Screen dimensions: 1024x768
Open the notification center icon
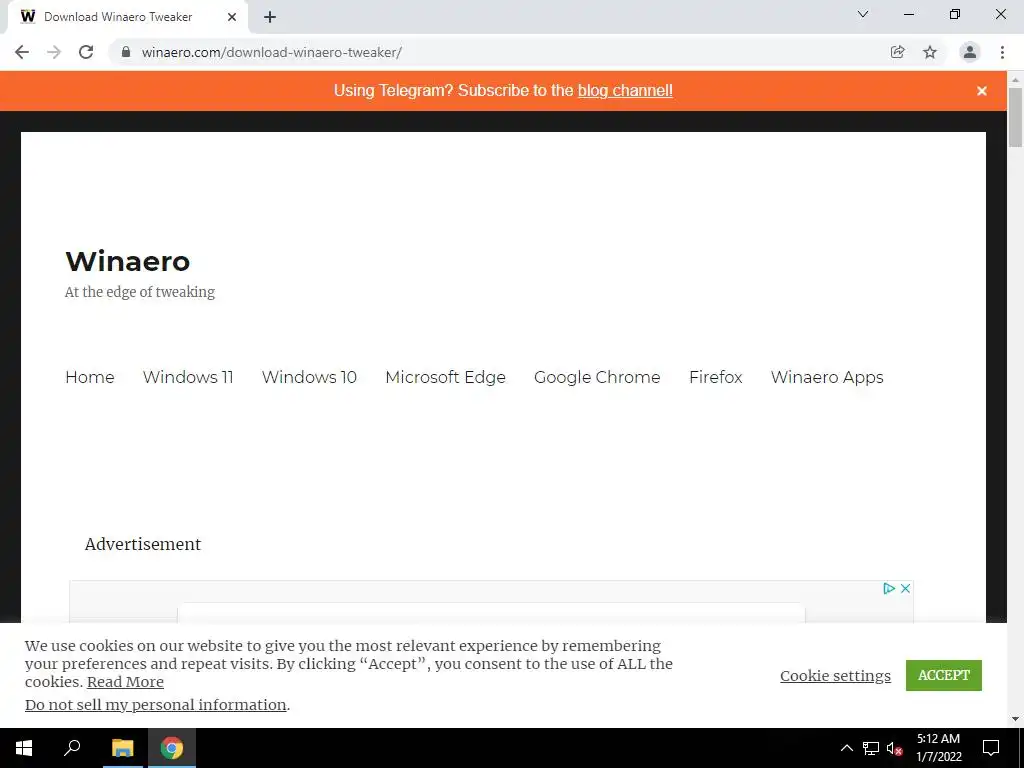click(x=991, y=748)
